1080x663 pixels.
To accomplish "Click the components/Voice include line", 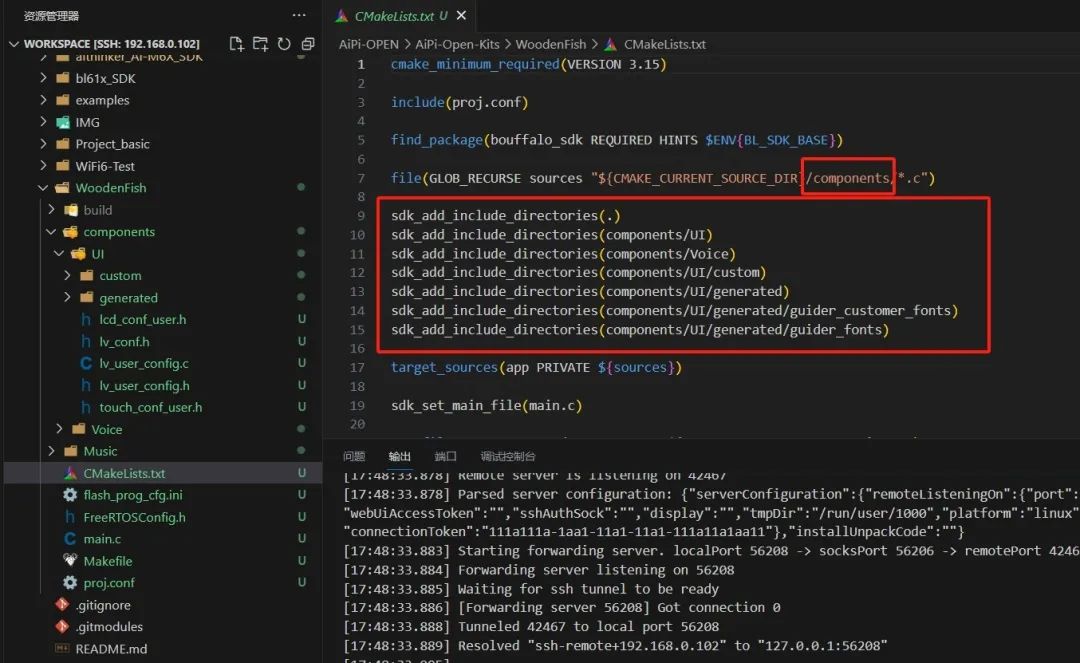I will point(563,253).
